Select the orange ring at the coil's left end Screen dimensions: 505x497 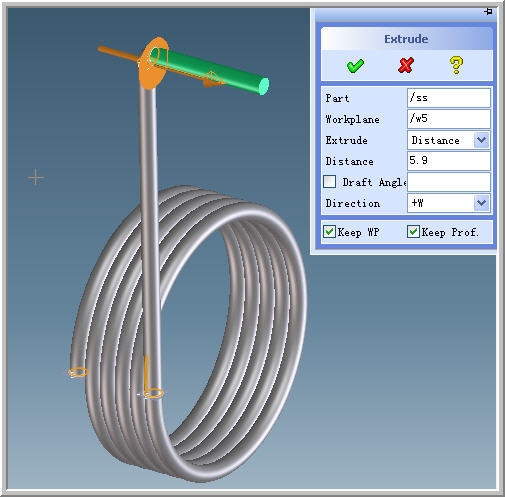pos(79,372)
